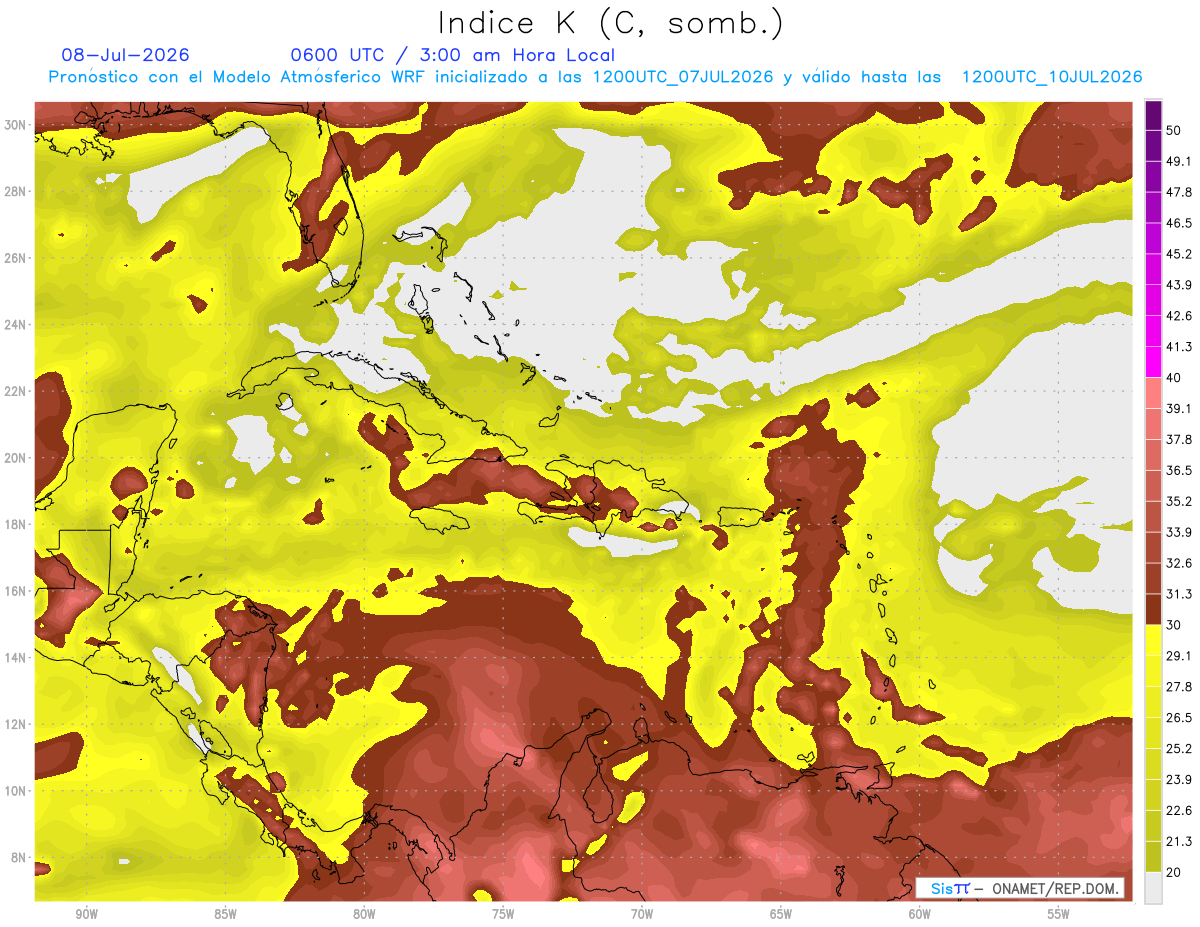Click the 10N latitude label
The image size is (1200, 927).
pyautogui.click(x=16, y=790)
